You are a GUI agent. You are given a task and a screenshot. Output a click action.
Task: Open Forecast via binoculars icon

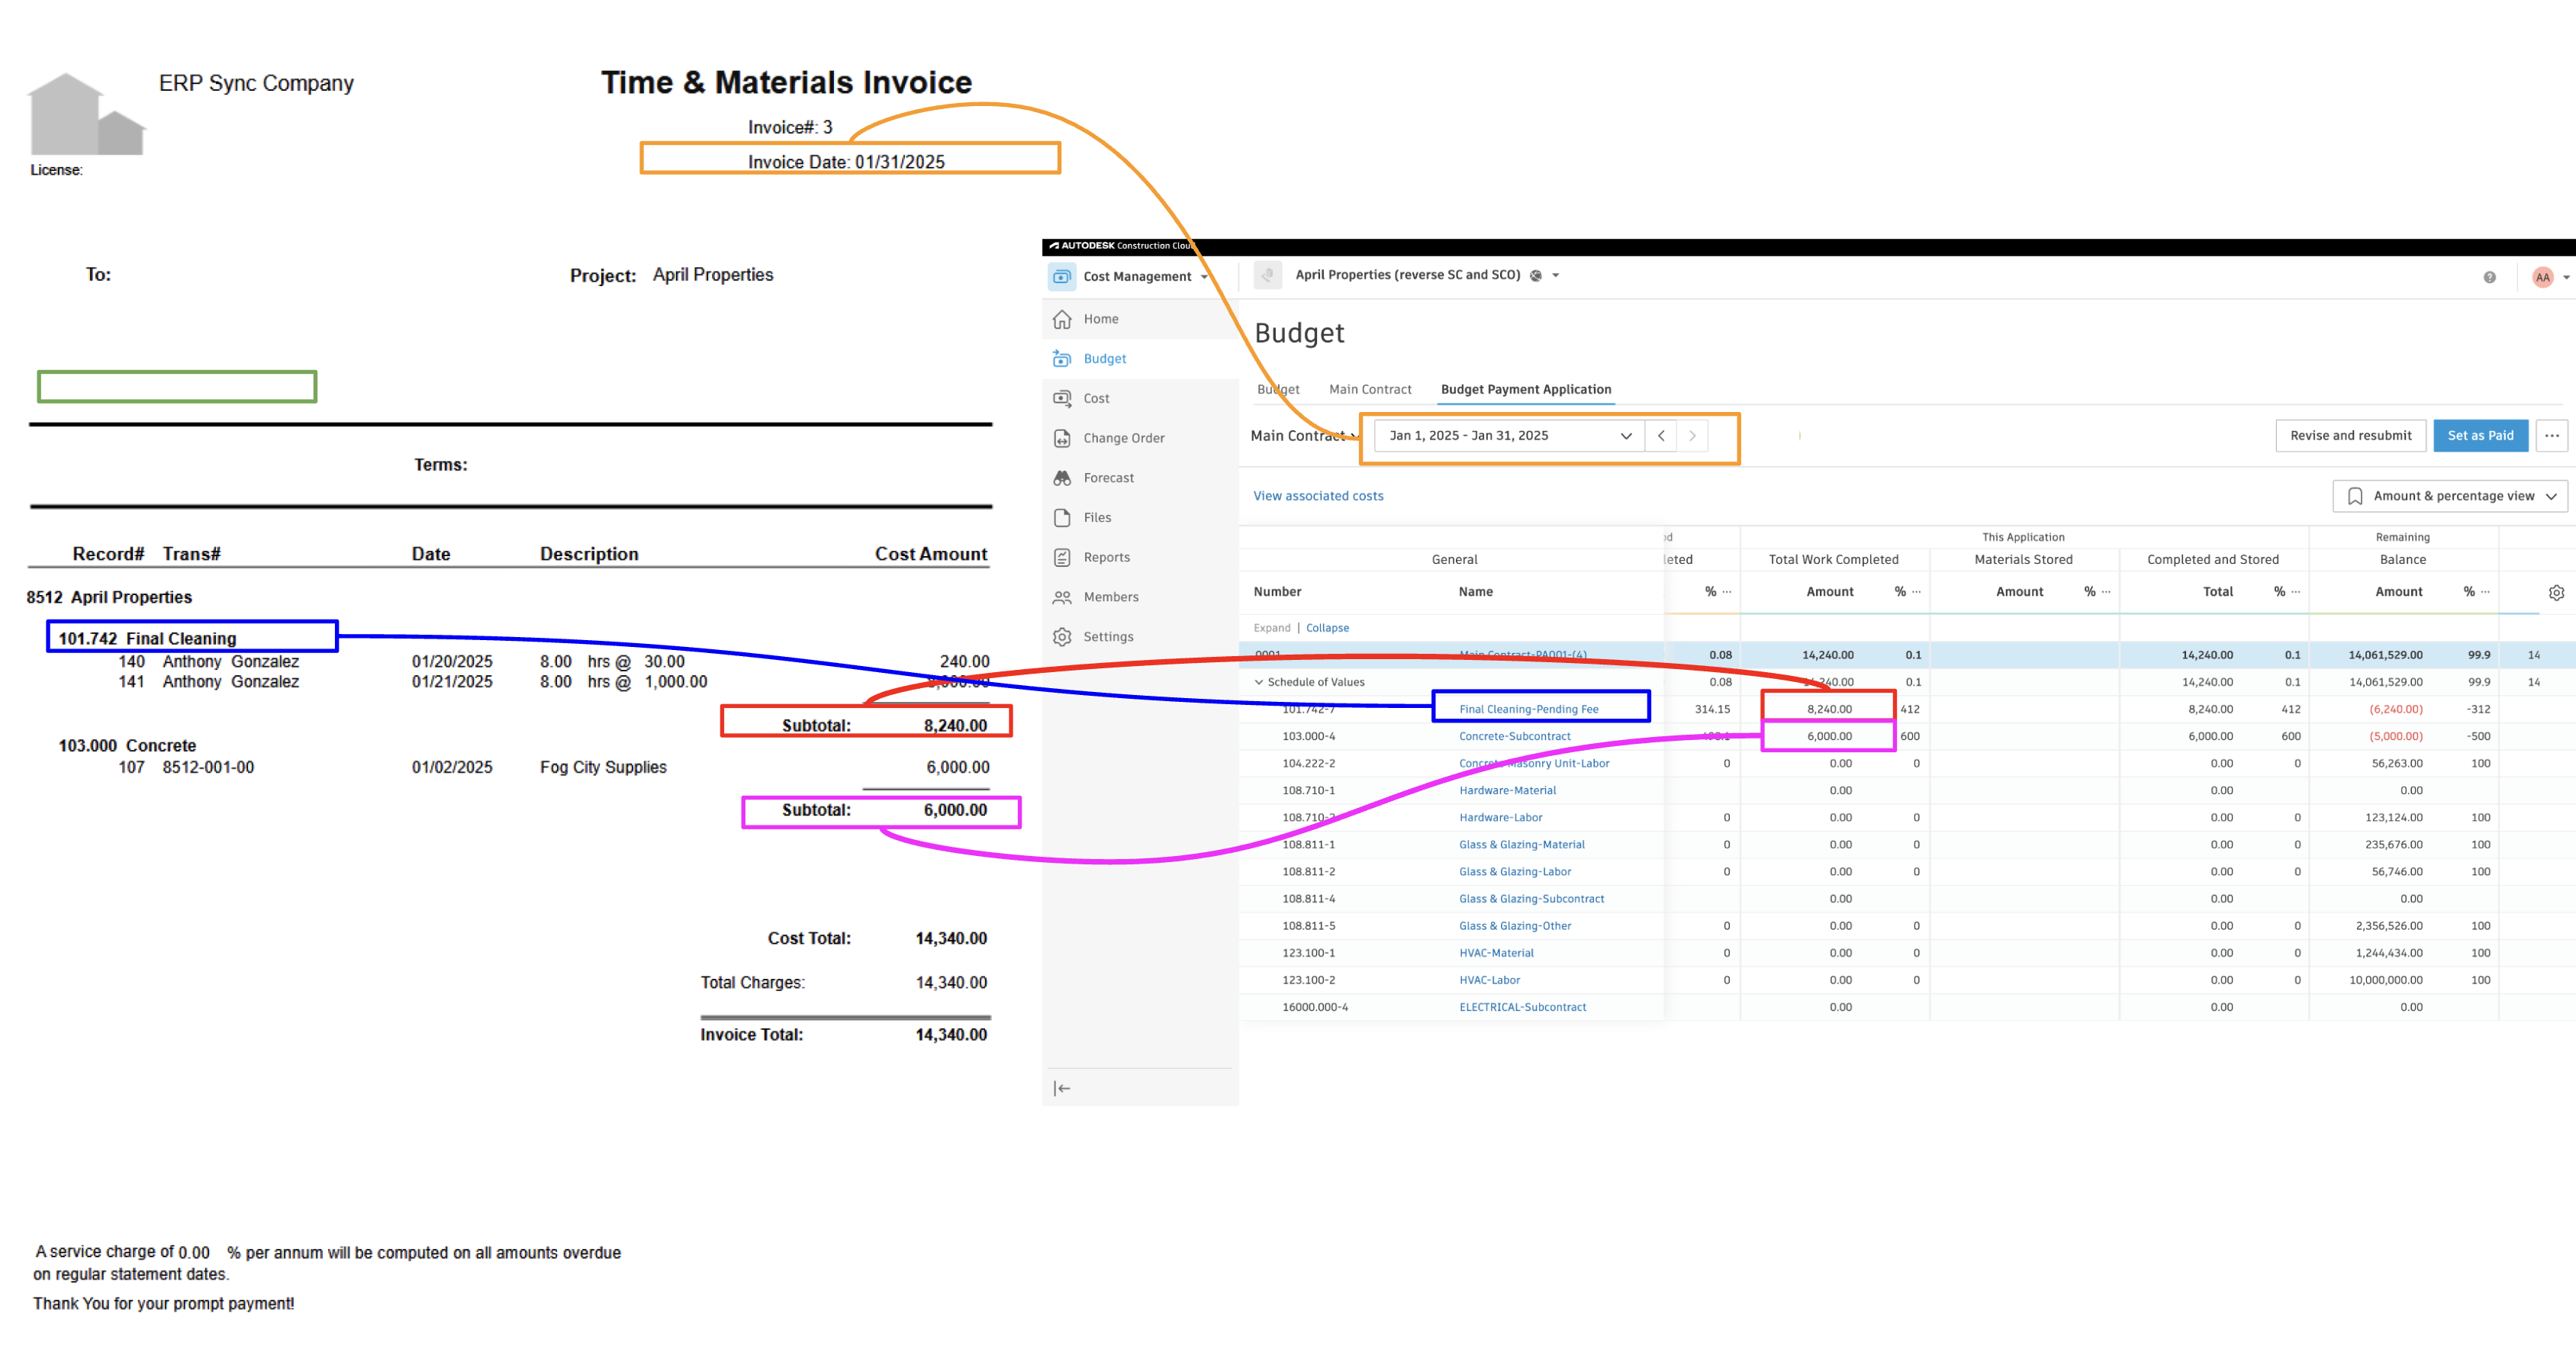1062,478
